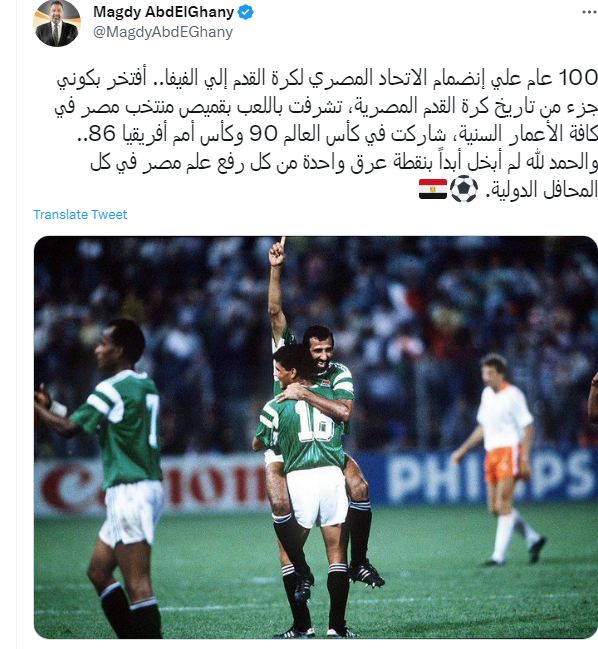Click the @MagdyAbdEGhany handle
598x649 pixels.
[163, 32]
